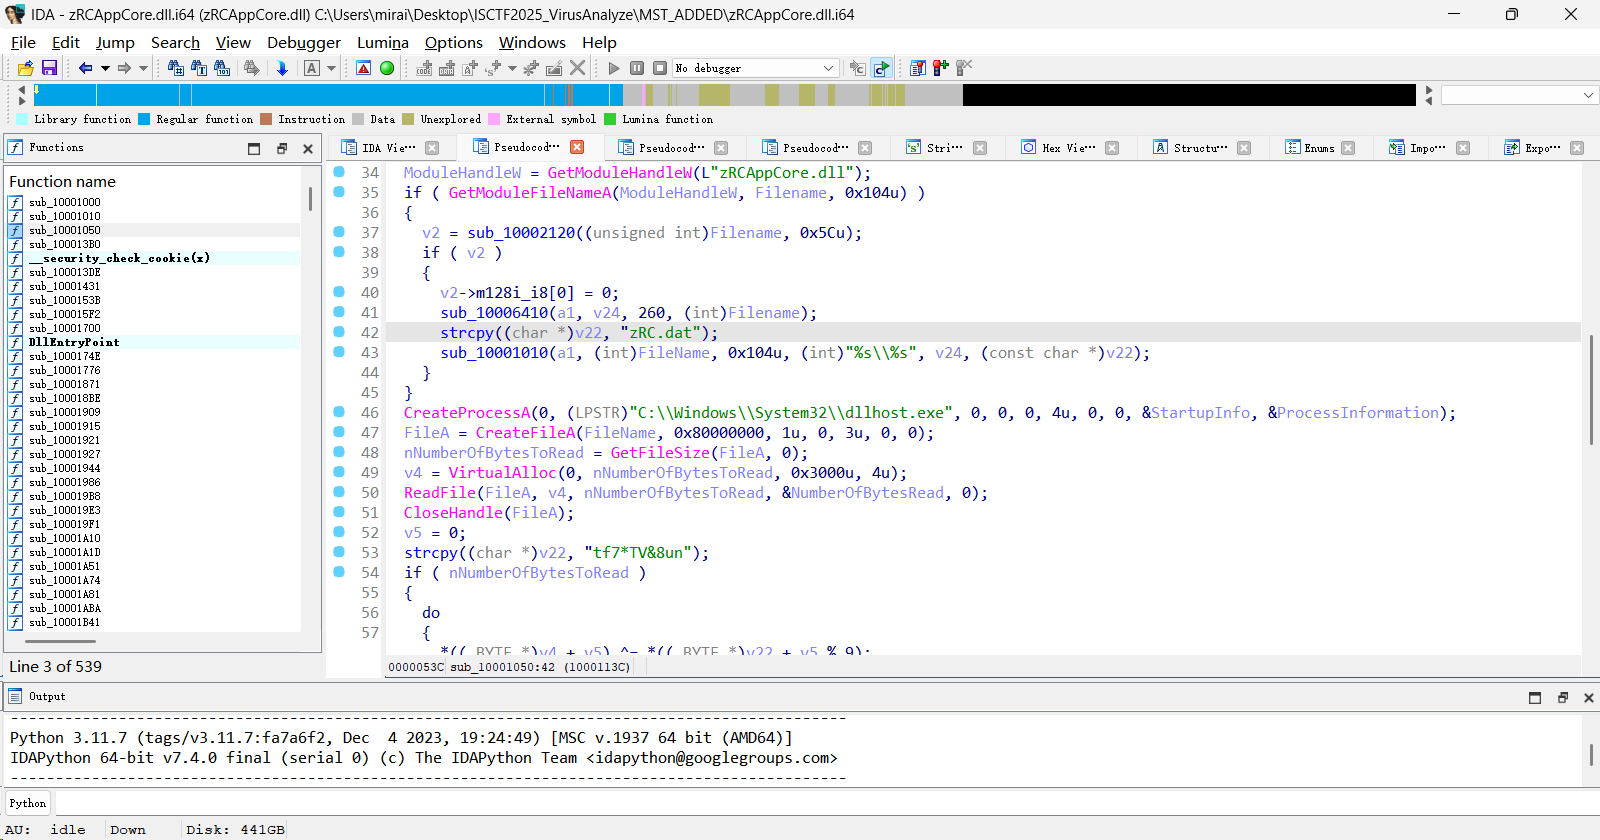The image size is (1600, 840).
Task: Click the Open file folder icon
Action: (x=25, y=68)
